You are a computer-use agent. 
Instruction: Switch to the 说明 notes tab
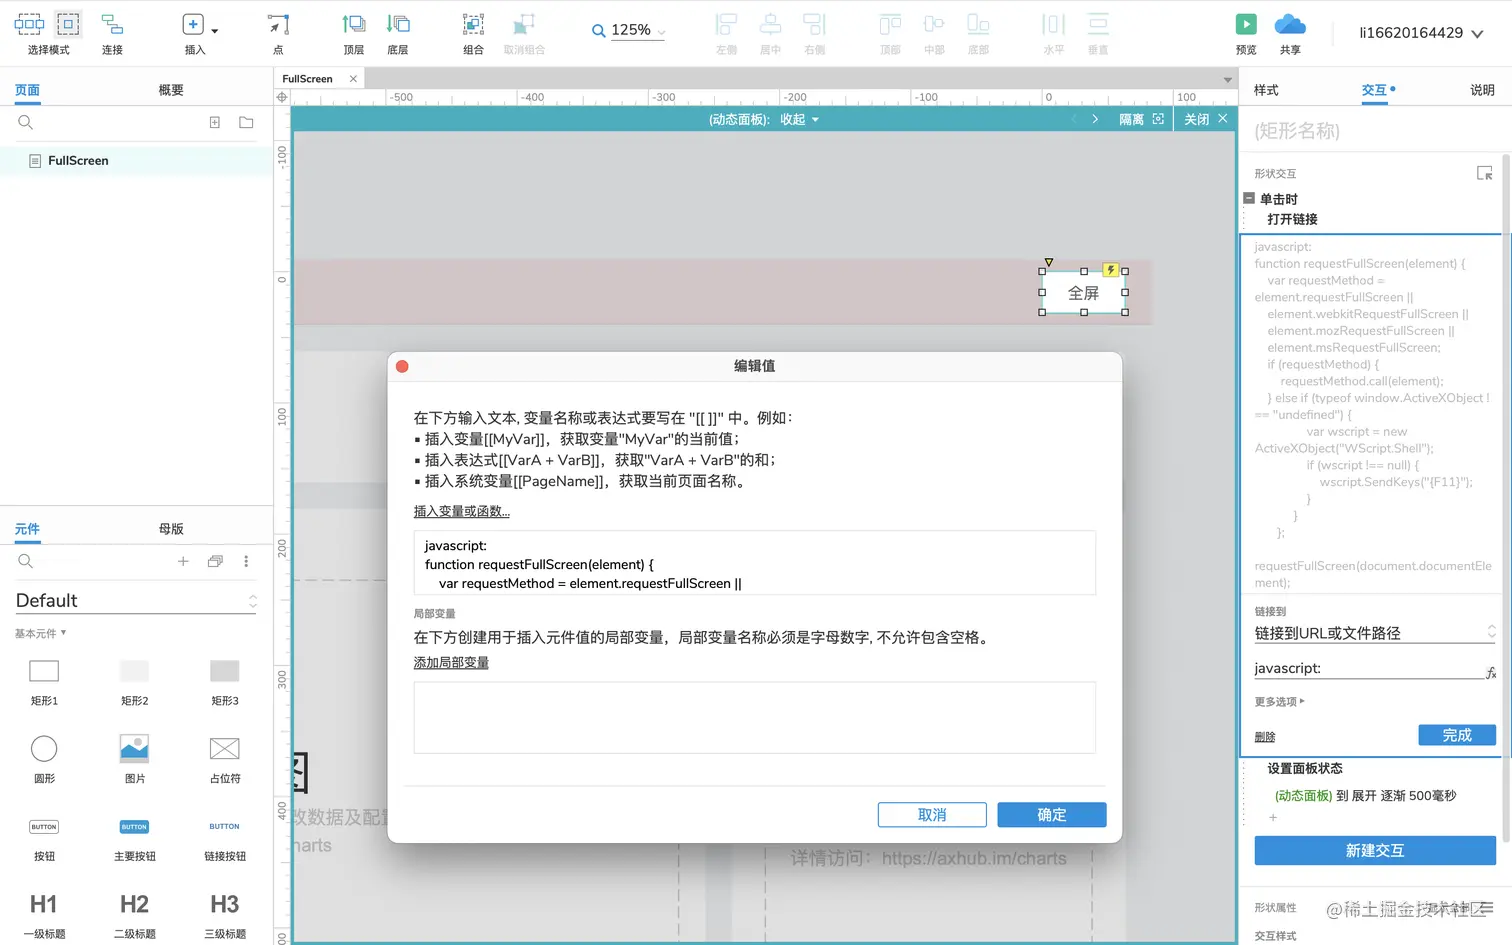[x=1482, y=90]
